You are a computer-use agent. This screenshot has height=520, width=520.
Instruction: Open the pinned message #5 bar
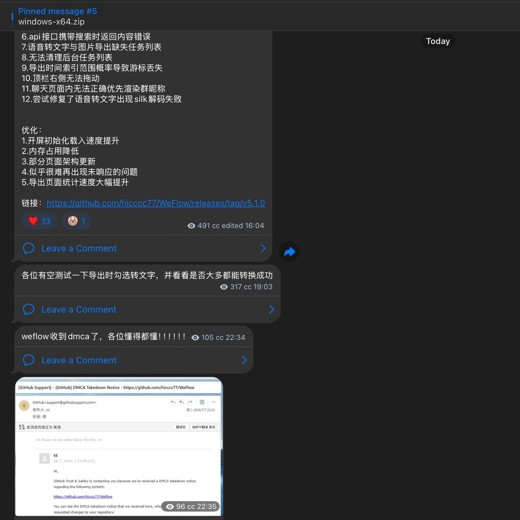pyautogui.click(x=260, y=16)
